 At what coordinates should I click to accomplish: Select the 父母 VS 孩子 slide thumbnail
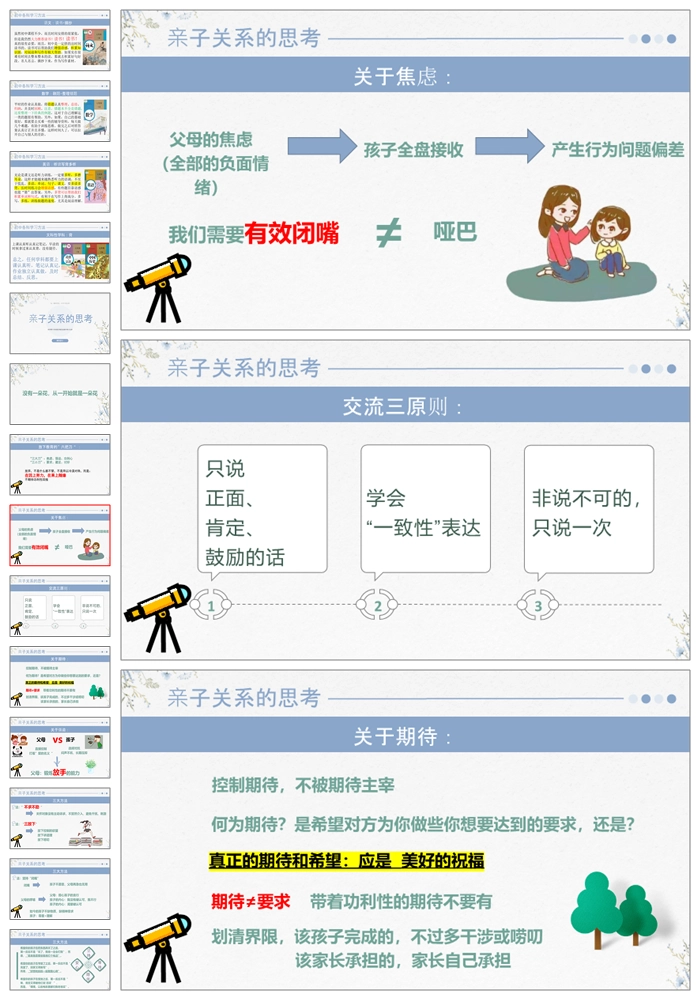click(x=60, y=748)
